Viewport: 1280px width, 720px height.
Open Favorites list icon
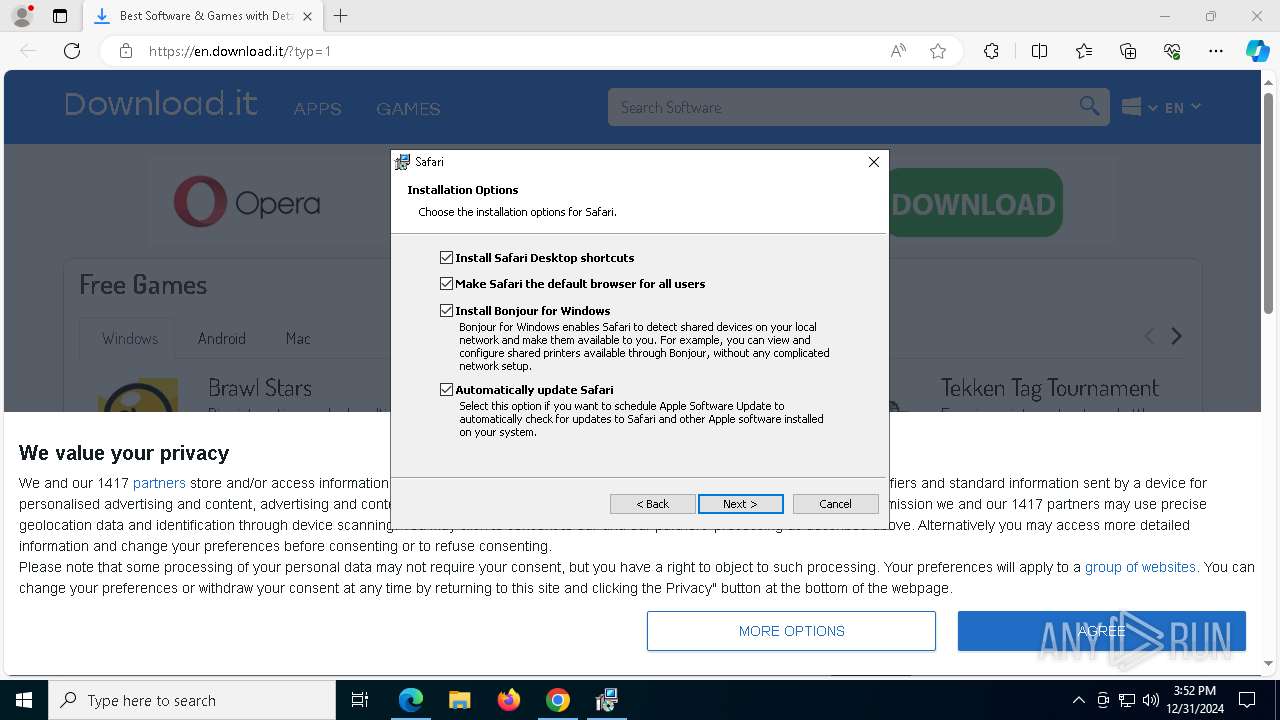point(1084,51)
